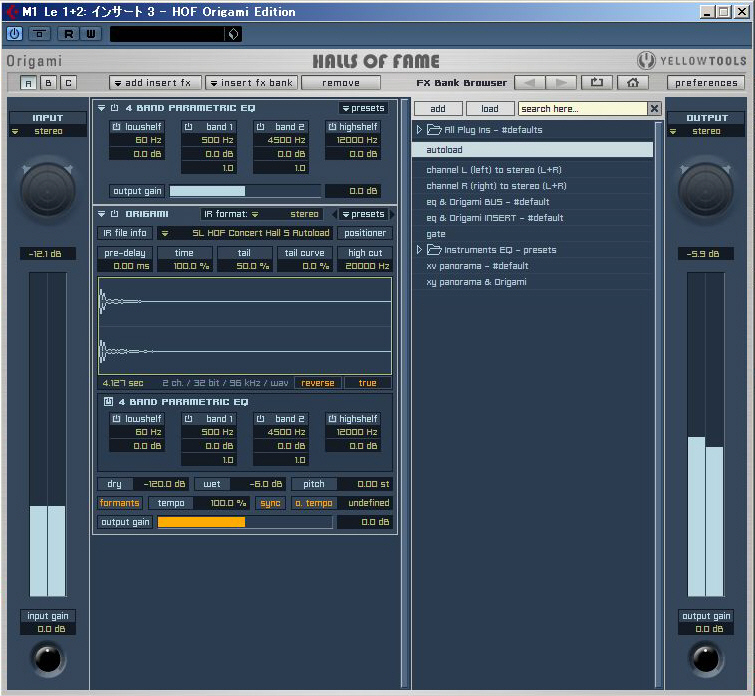Select snapshot C
This screenshot has width=755, height=696.
tap(68, 83)
